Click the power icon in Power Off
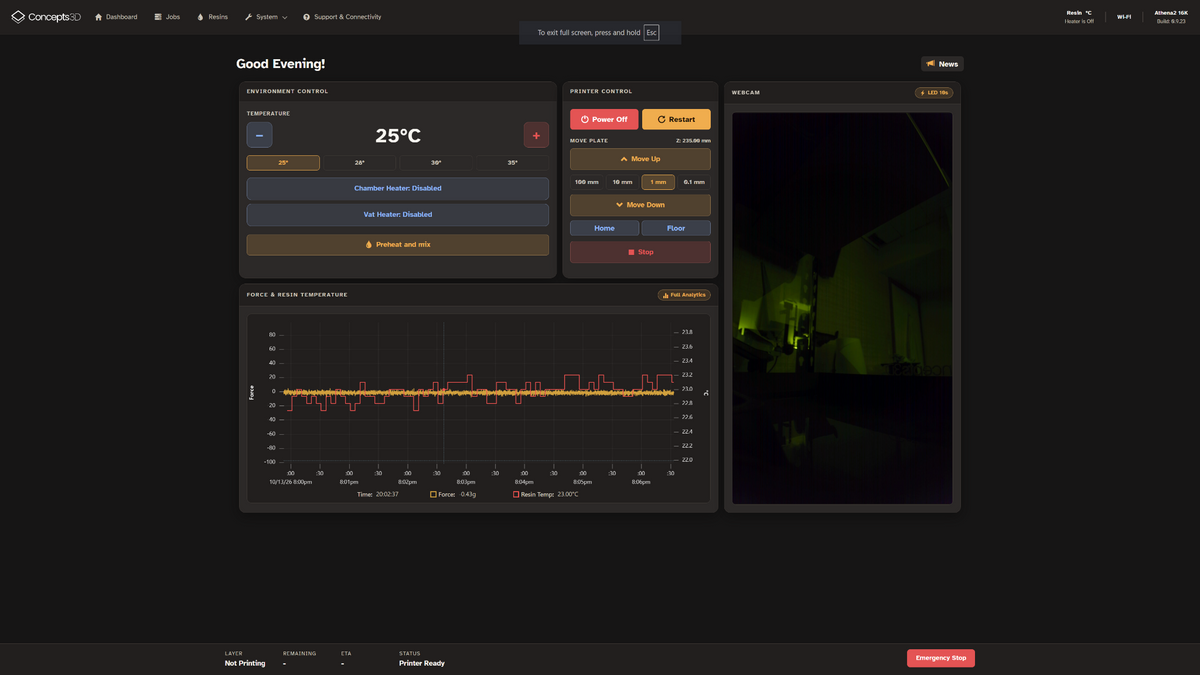Screen dimensions: 1200x675 coord(585,119)
